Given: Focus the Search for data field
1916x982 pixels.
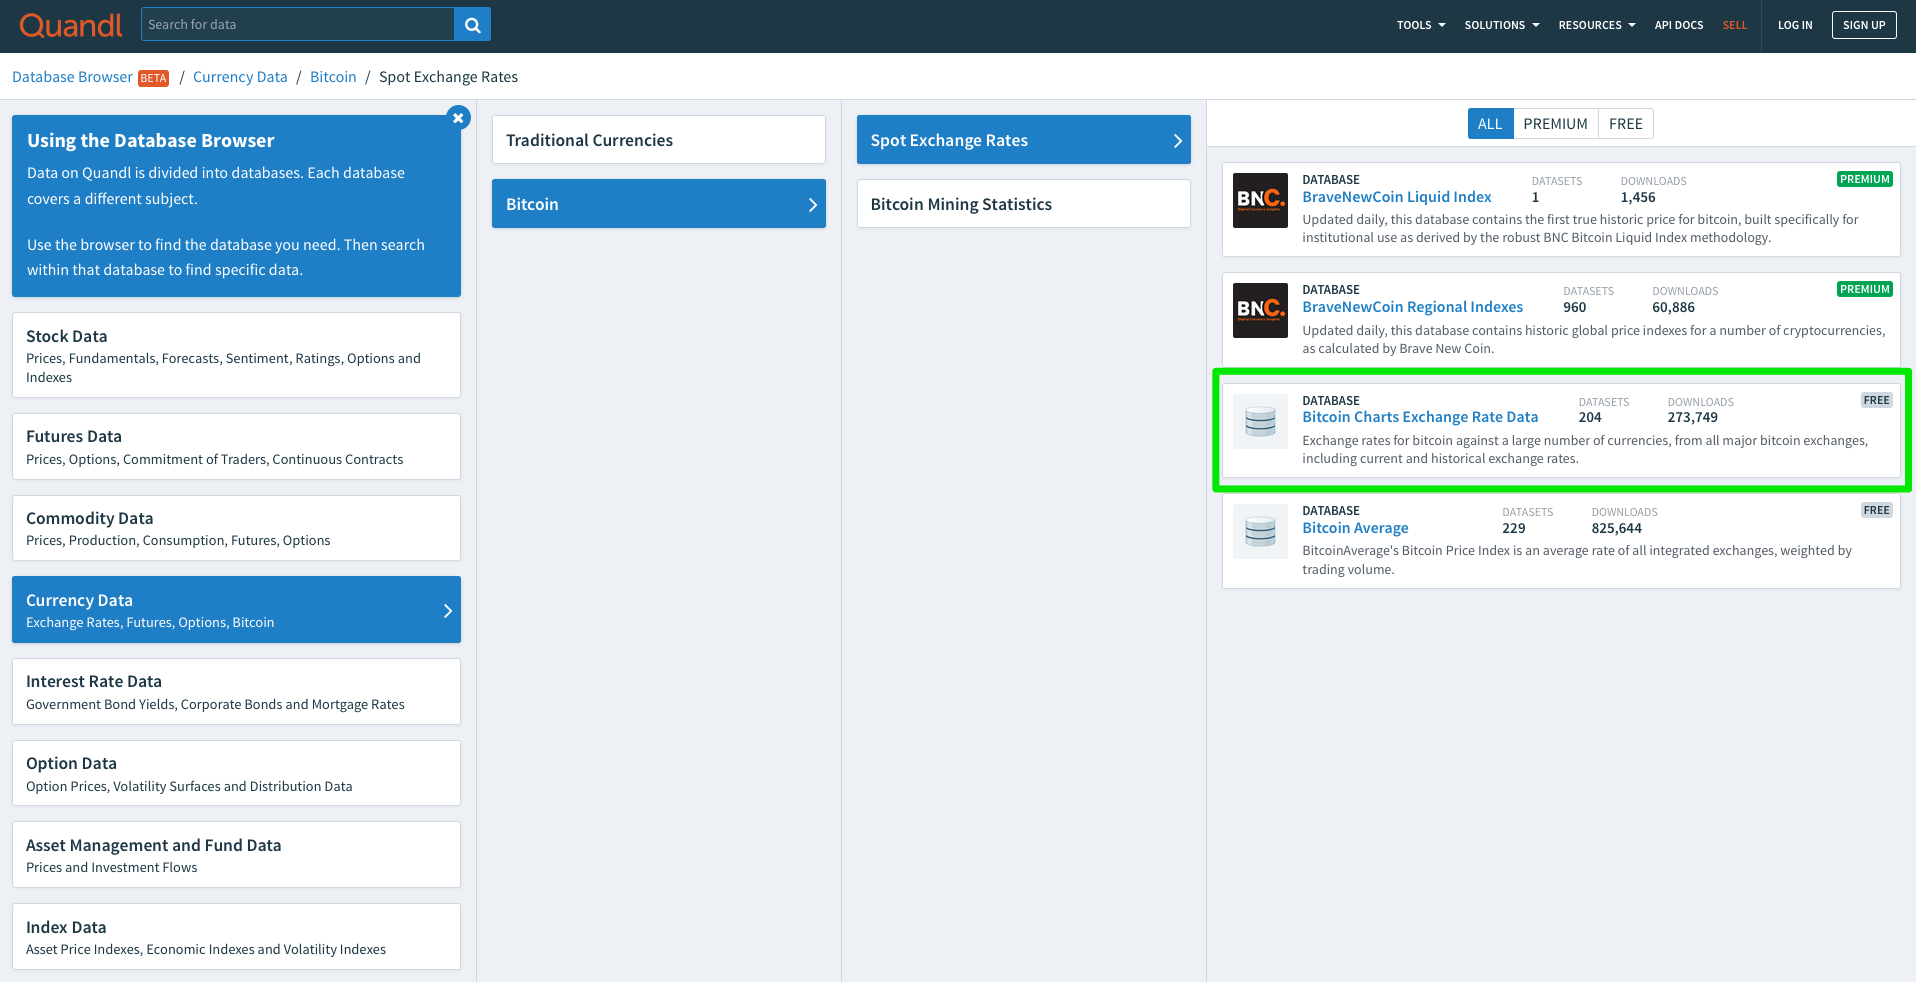Looking at the screenshot, I should click(x=298, y=25).
